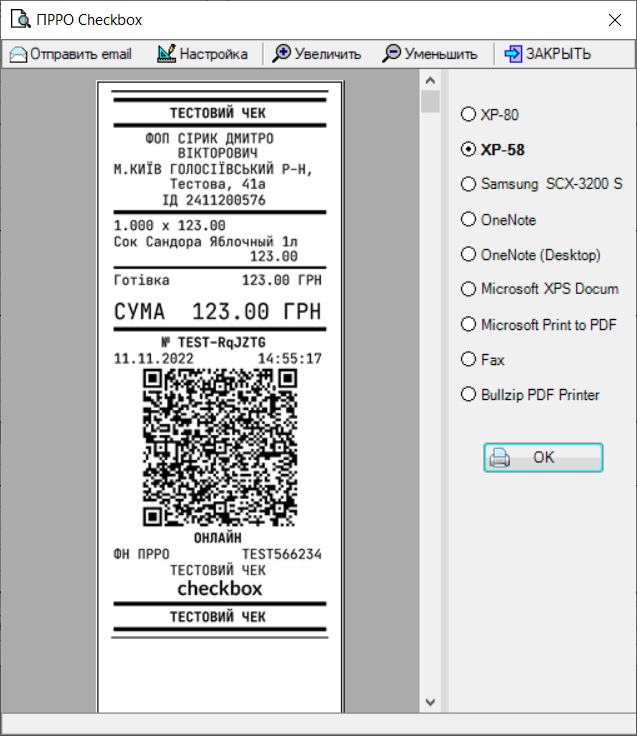Click the envelope icon for sending email
Screen dimensions: 637x736
pyautogui.click(x=18, y=54)
